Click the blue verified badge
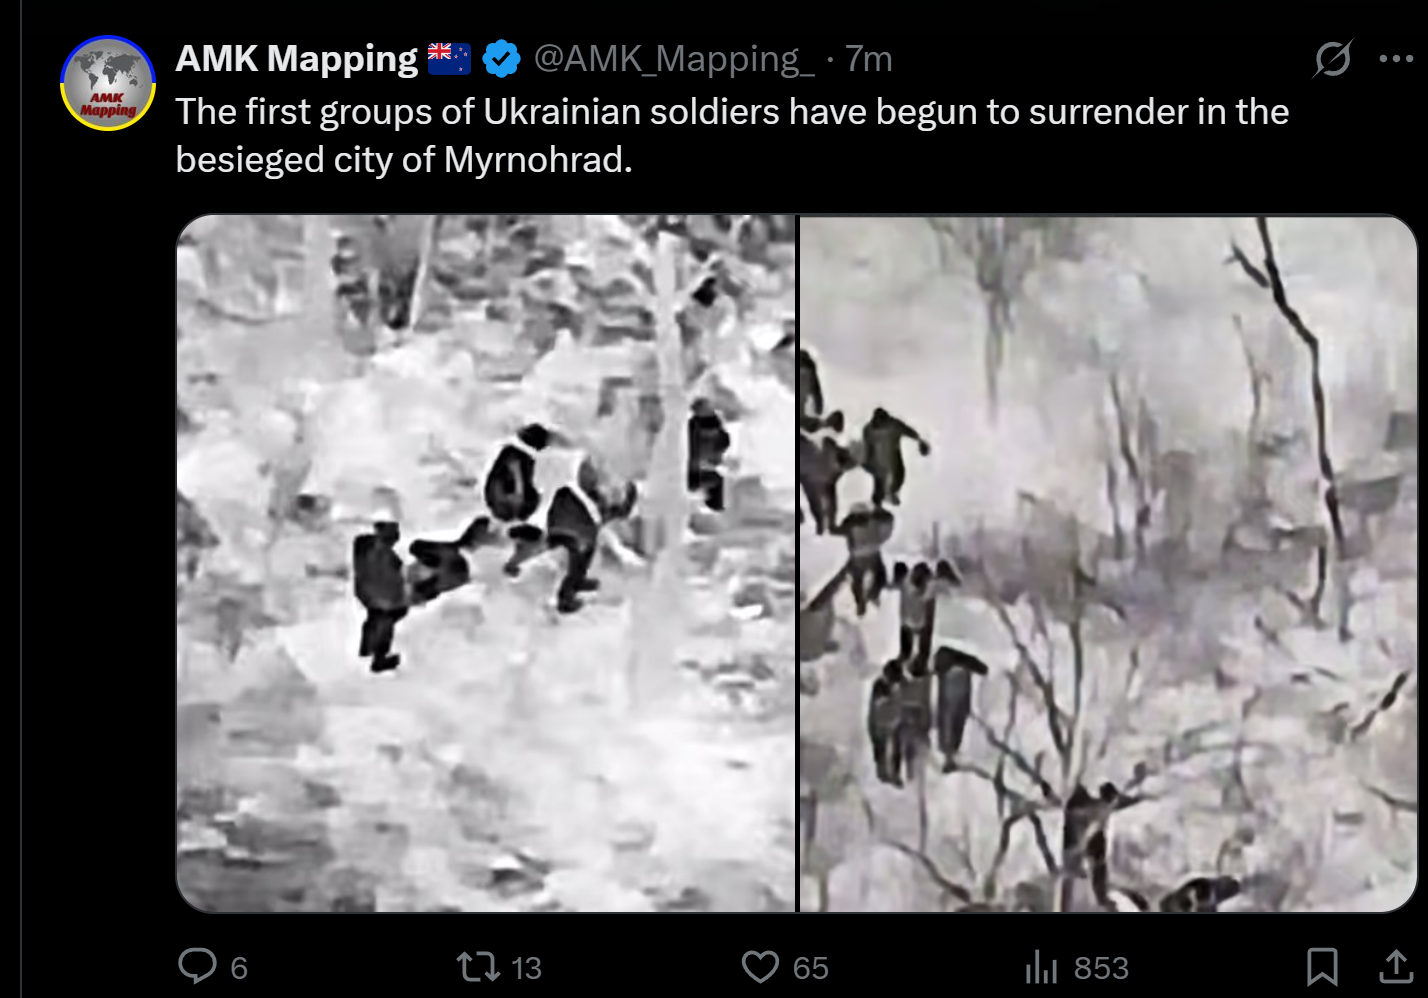The height and width of the screenshot is (998, 1428). click(501, 59)
